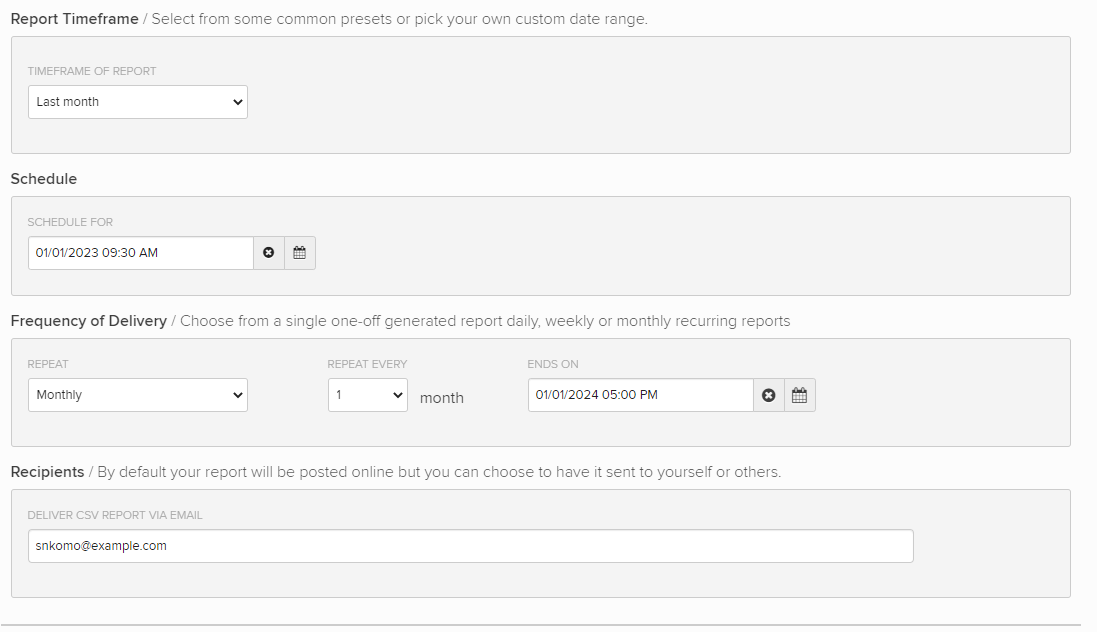Viewport: 1097px width, 632px height.
Task: Open the Repeat Every interval dropdown
Action: pyautogui.click(x=367, y=395)
